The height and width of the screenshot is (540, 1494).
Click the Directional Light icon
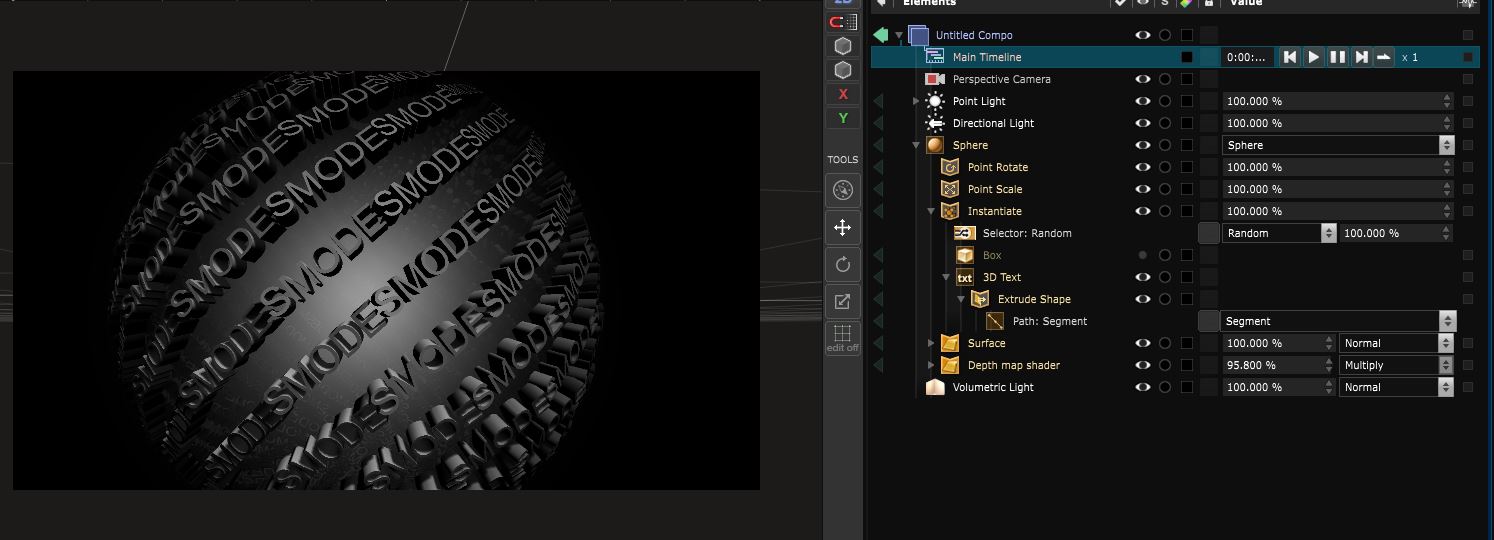tap(935, 123)
